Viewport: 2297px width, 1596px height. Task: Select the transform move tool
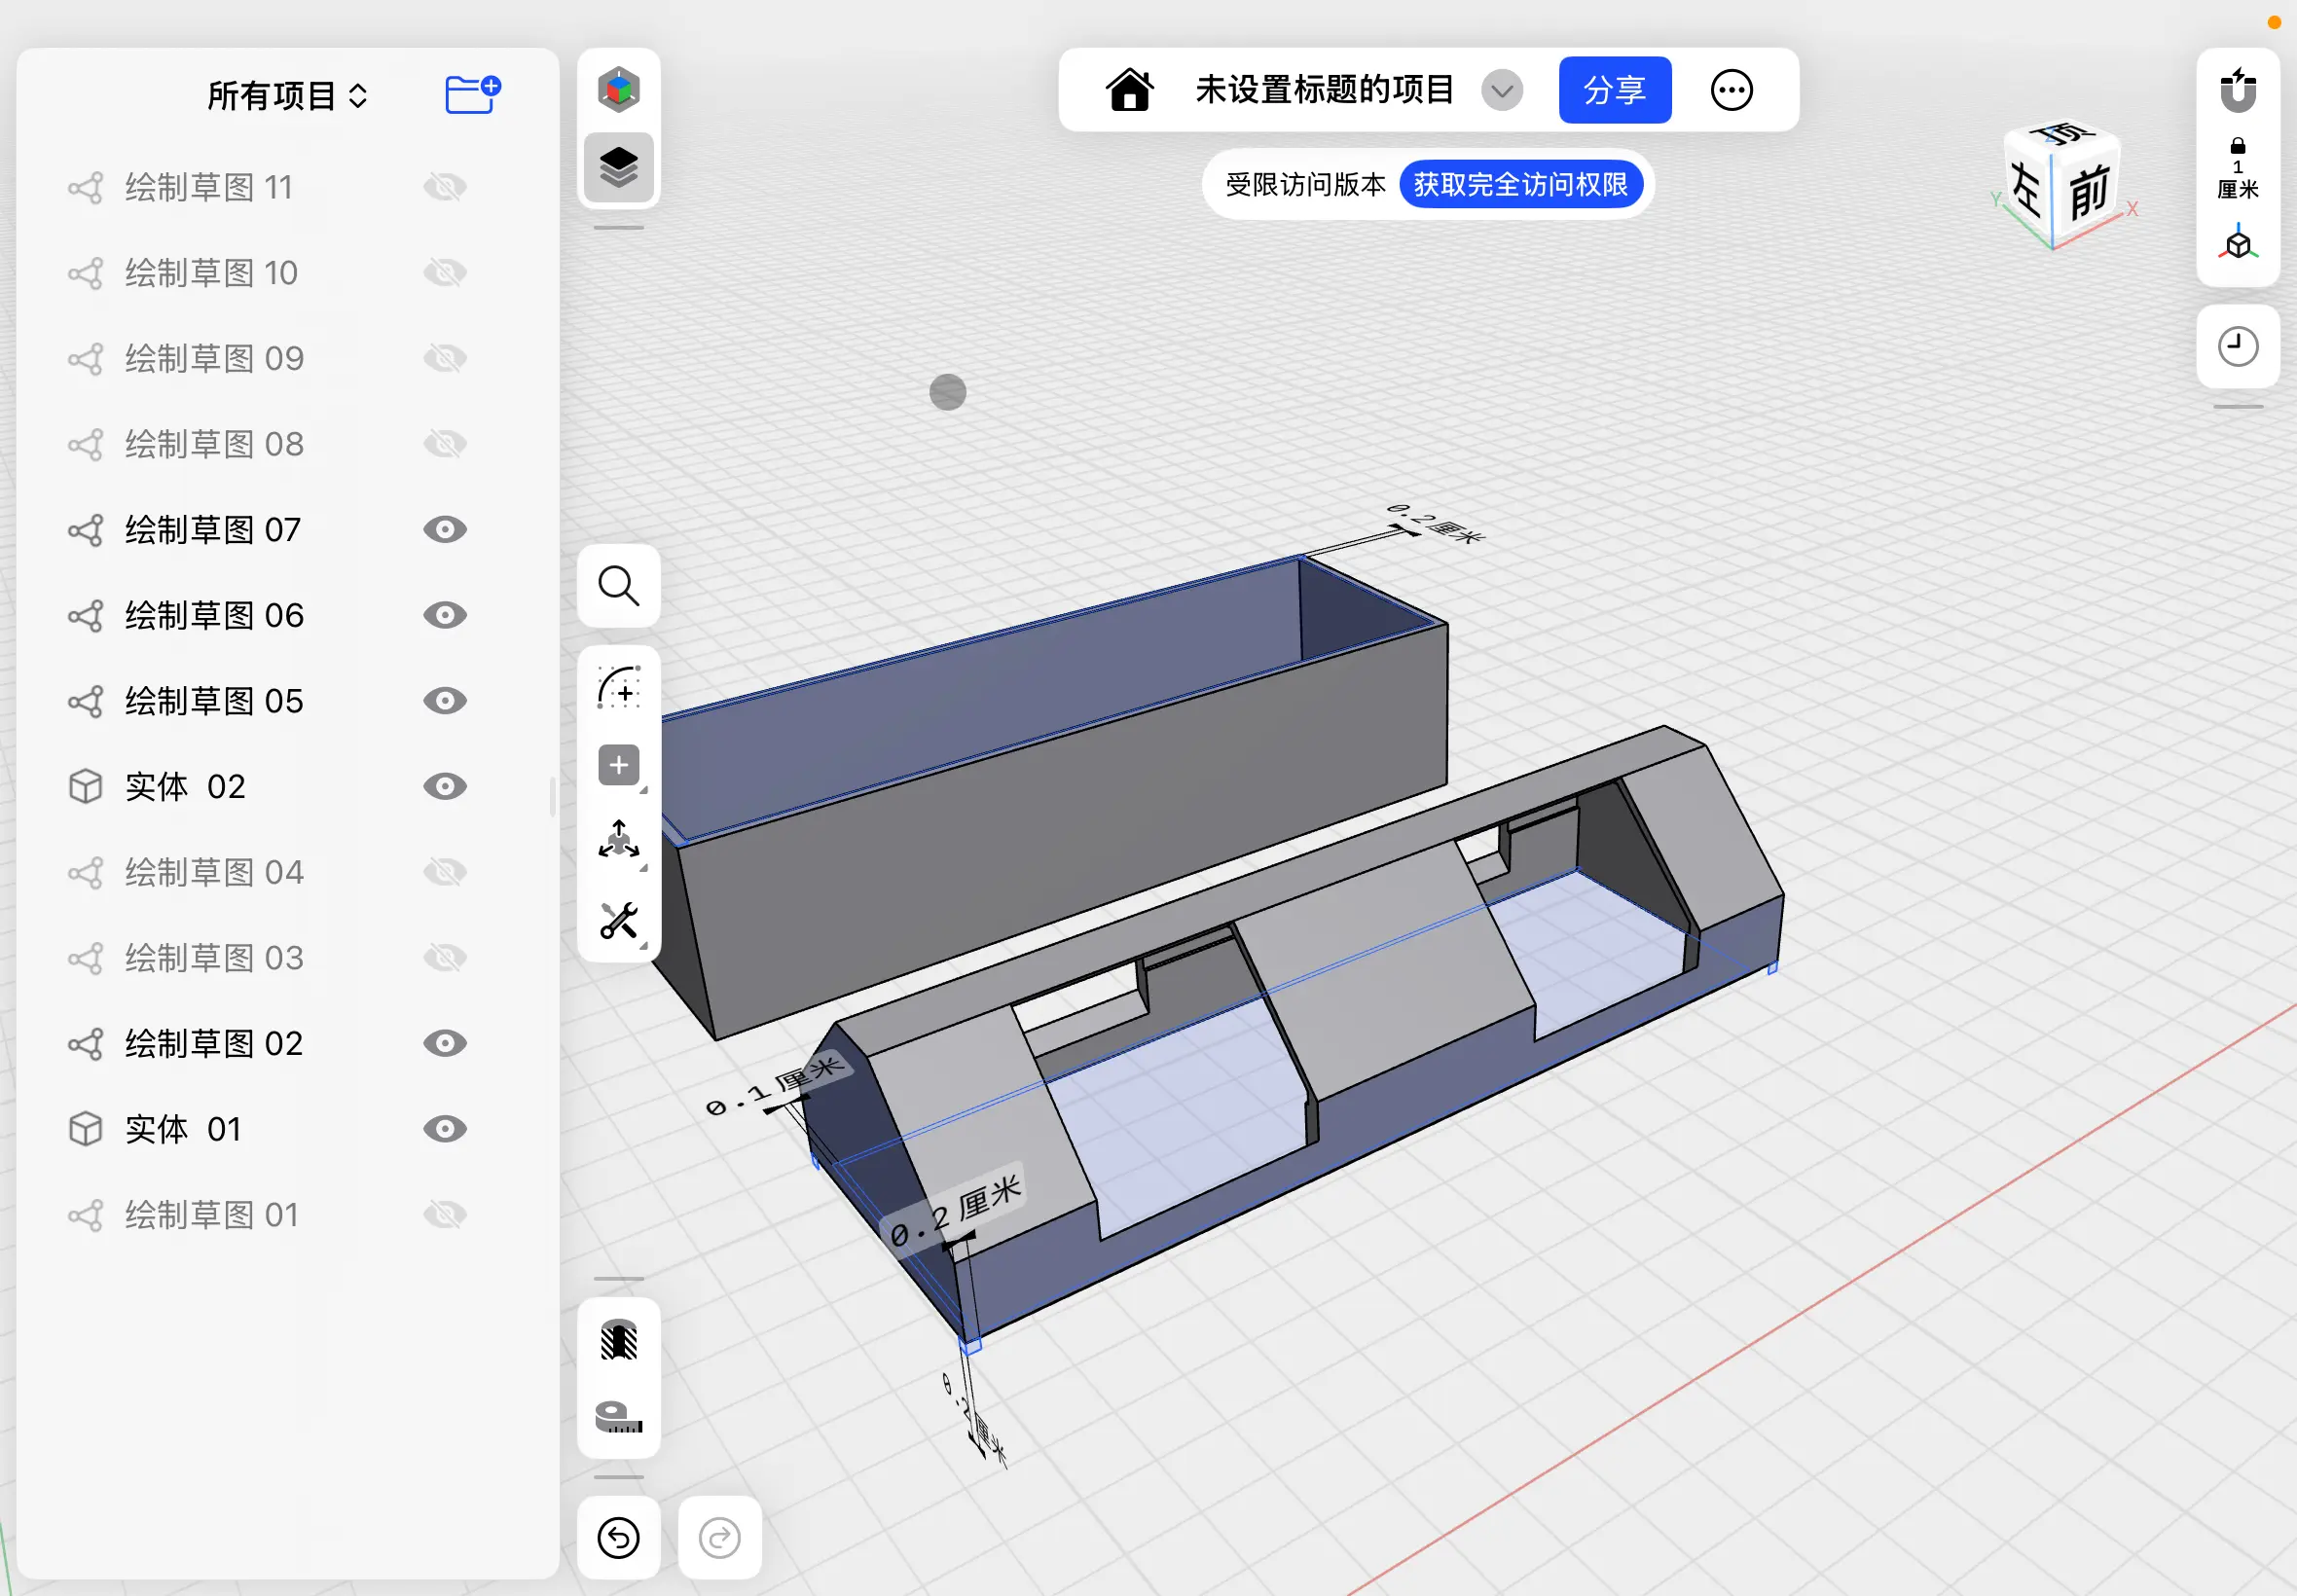tap(618, 841)
